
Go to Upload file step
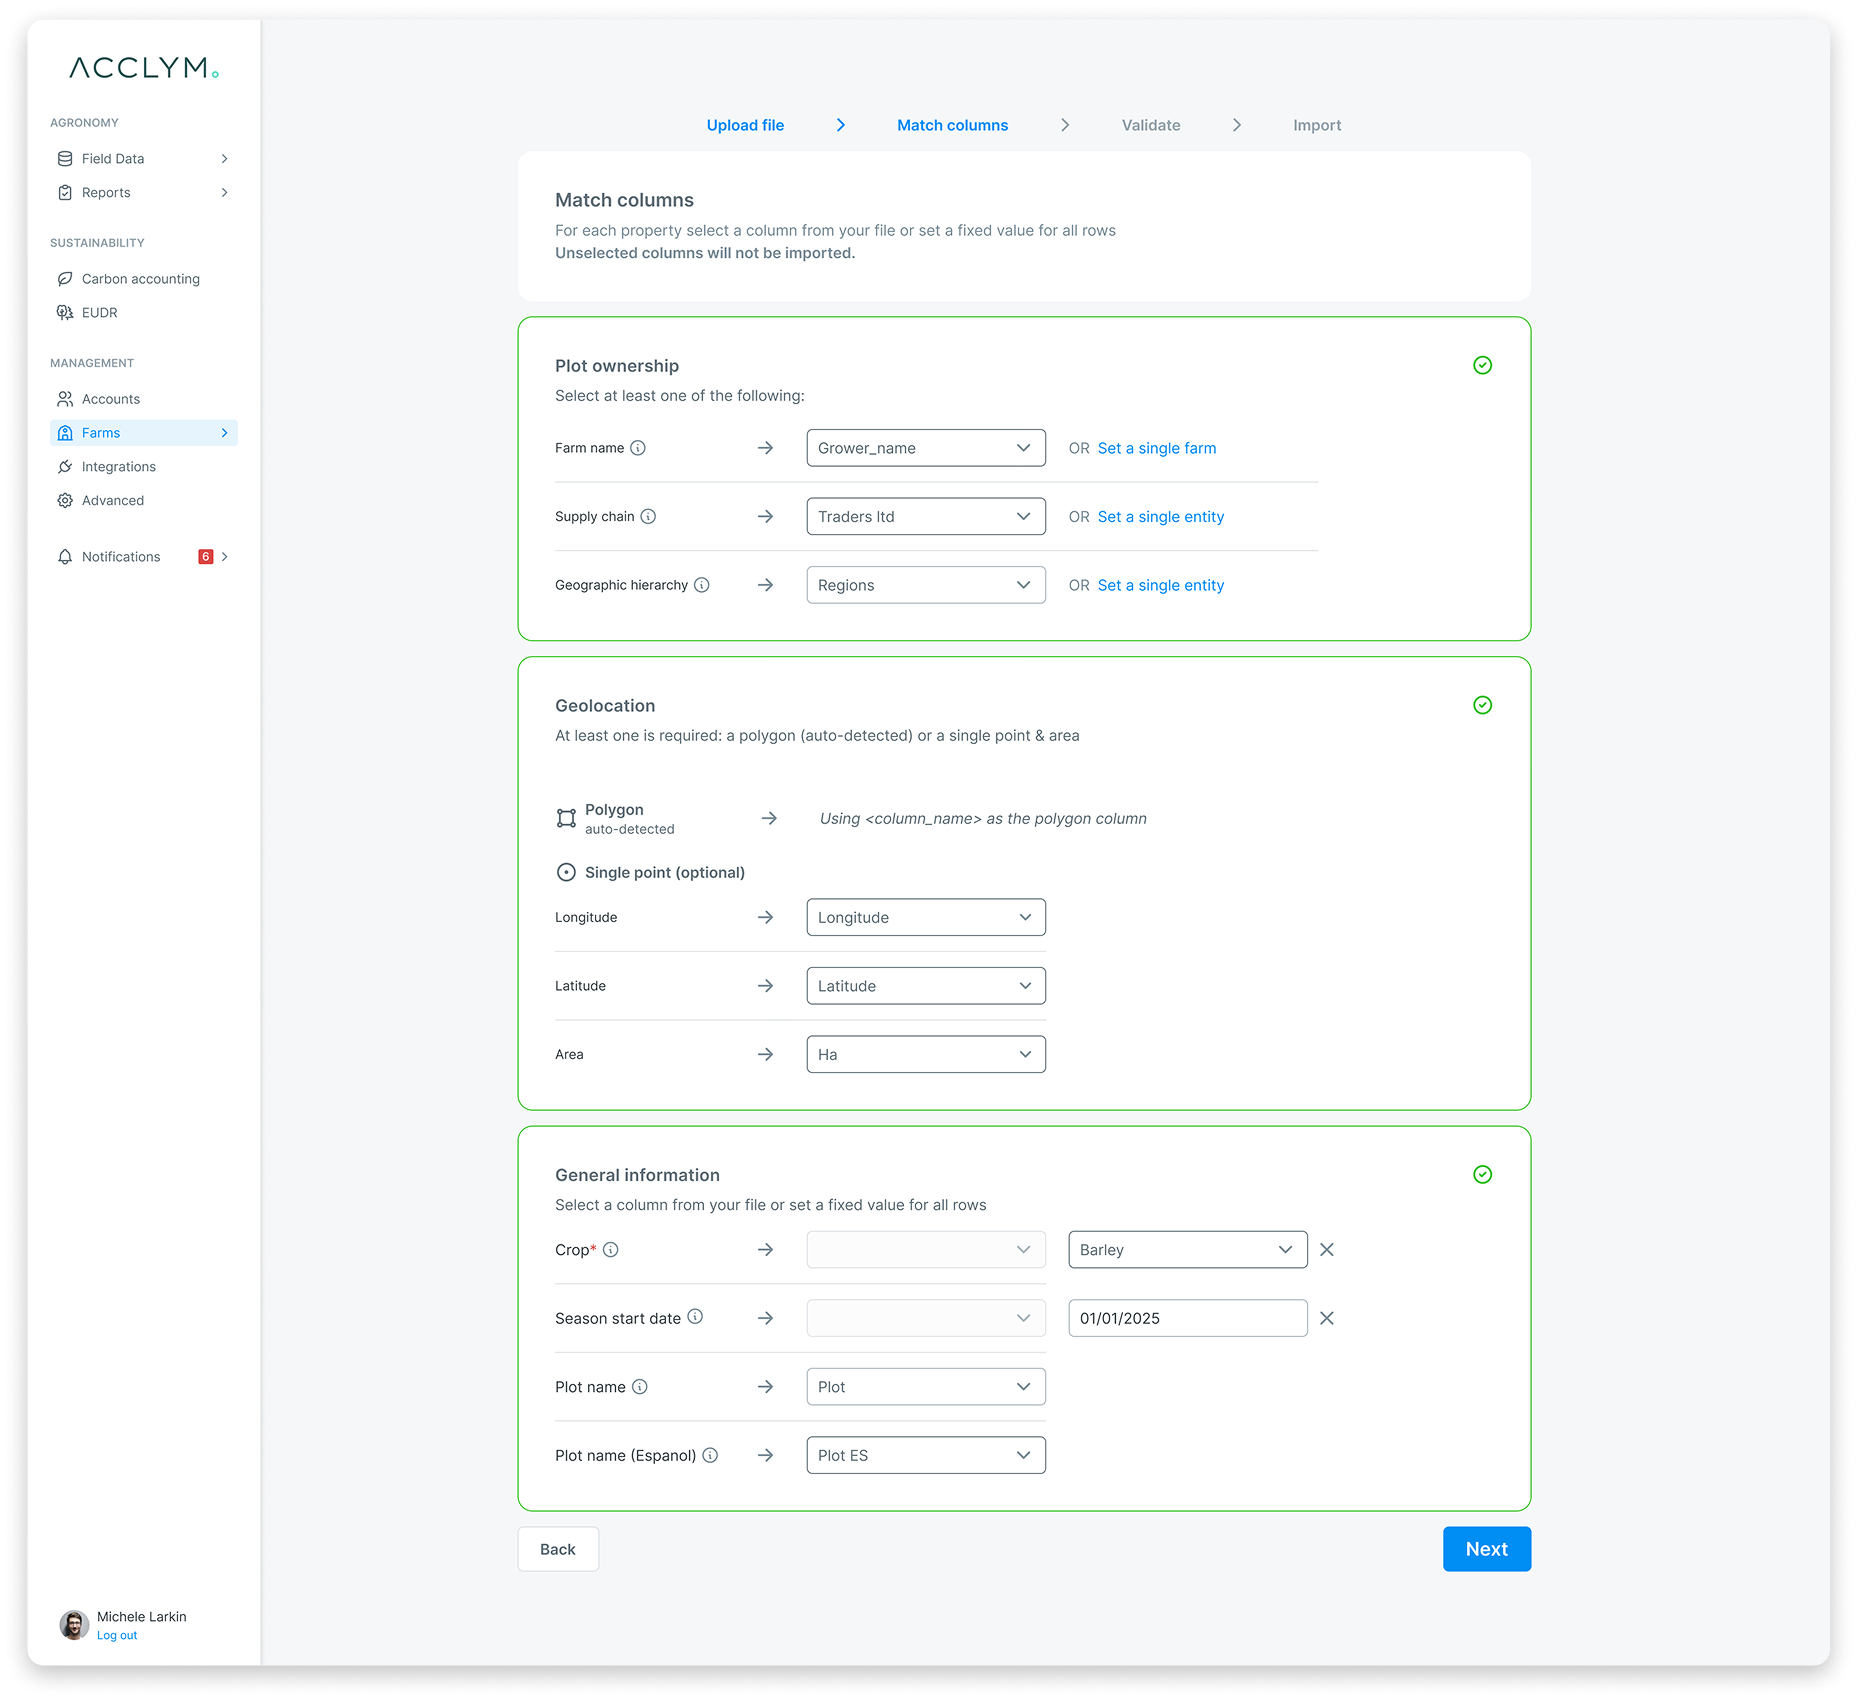(x=745, y=125)
